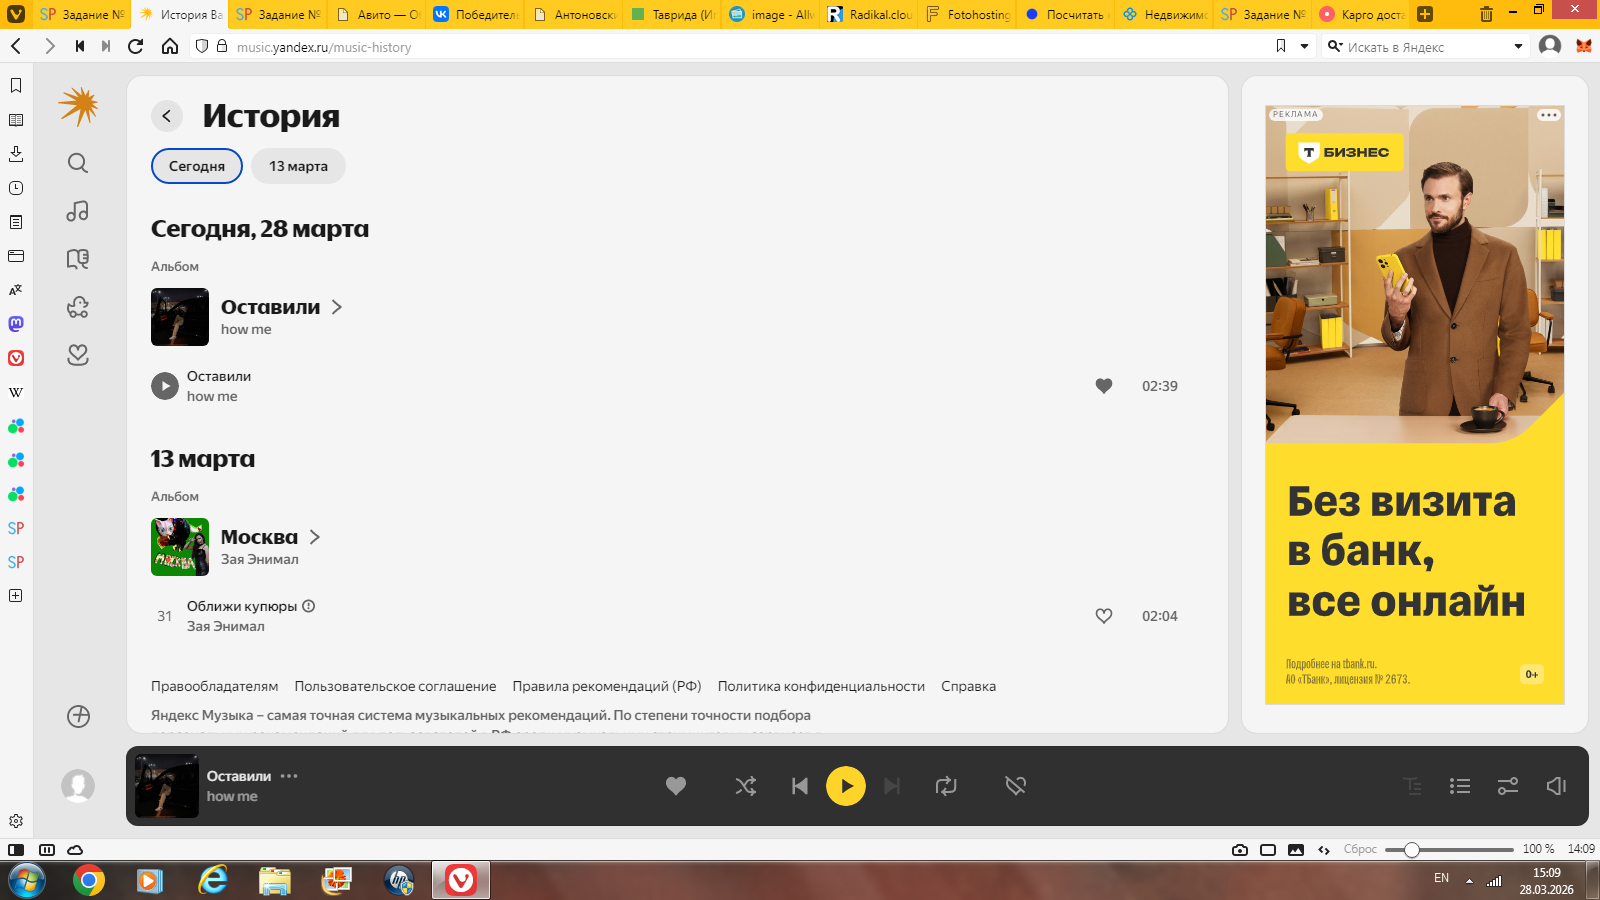
Task: Open the search engine dropdown arrow
Action: [1518, 47]
